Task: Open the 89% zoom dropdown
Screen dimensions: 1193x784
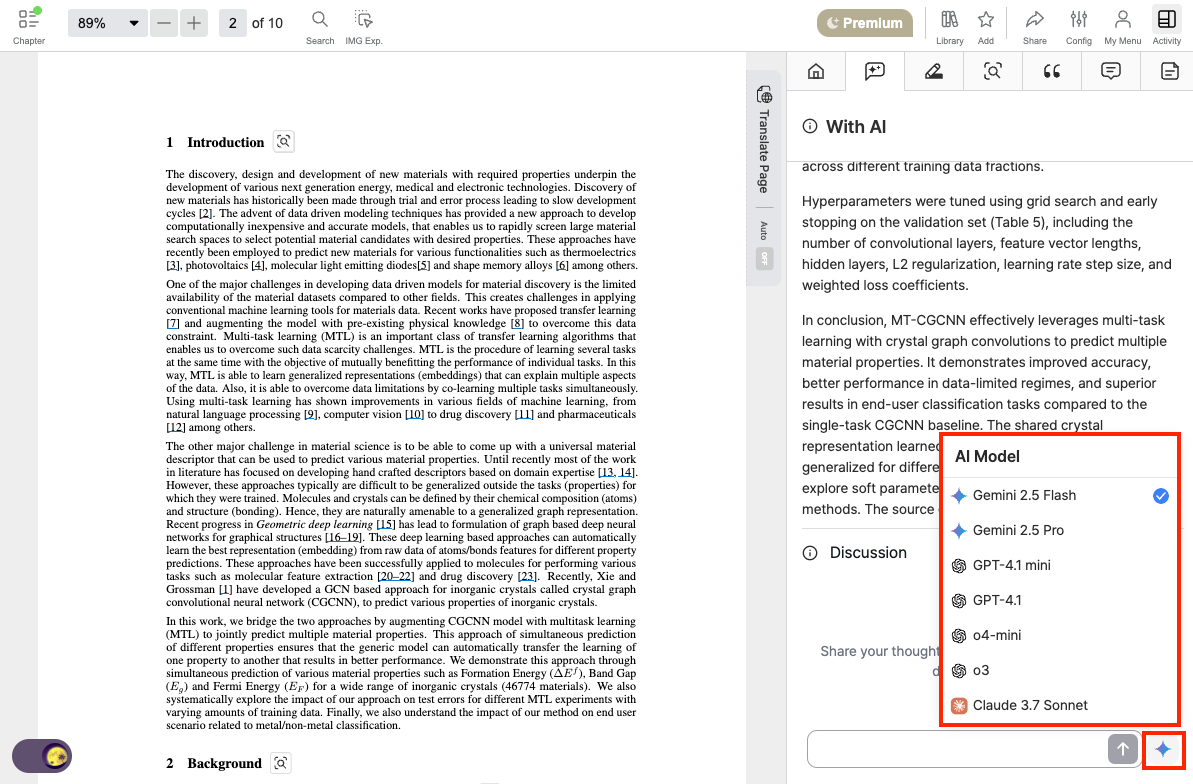Action: coord(107,23)
